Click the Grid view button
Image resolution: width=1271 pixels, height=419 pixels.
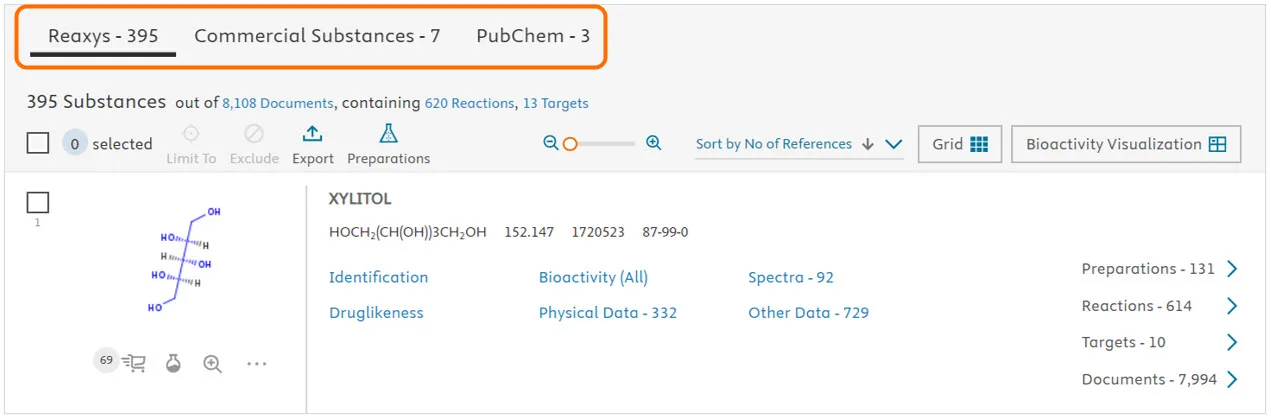pos(959,144)
